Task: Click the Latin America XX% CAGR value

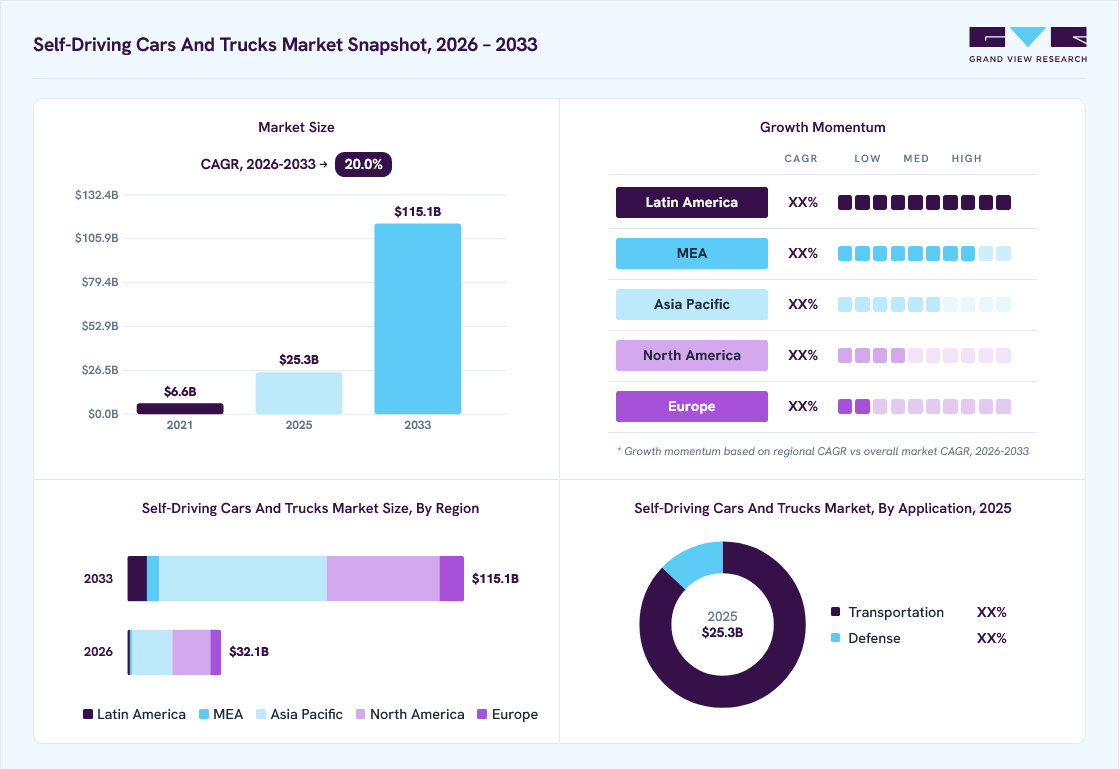Action: (x=803, y=202)
